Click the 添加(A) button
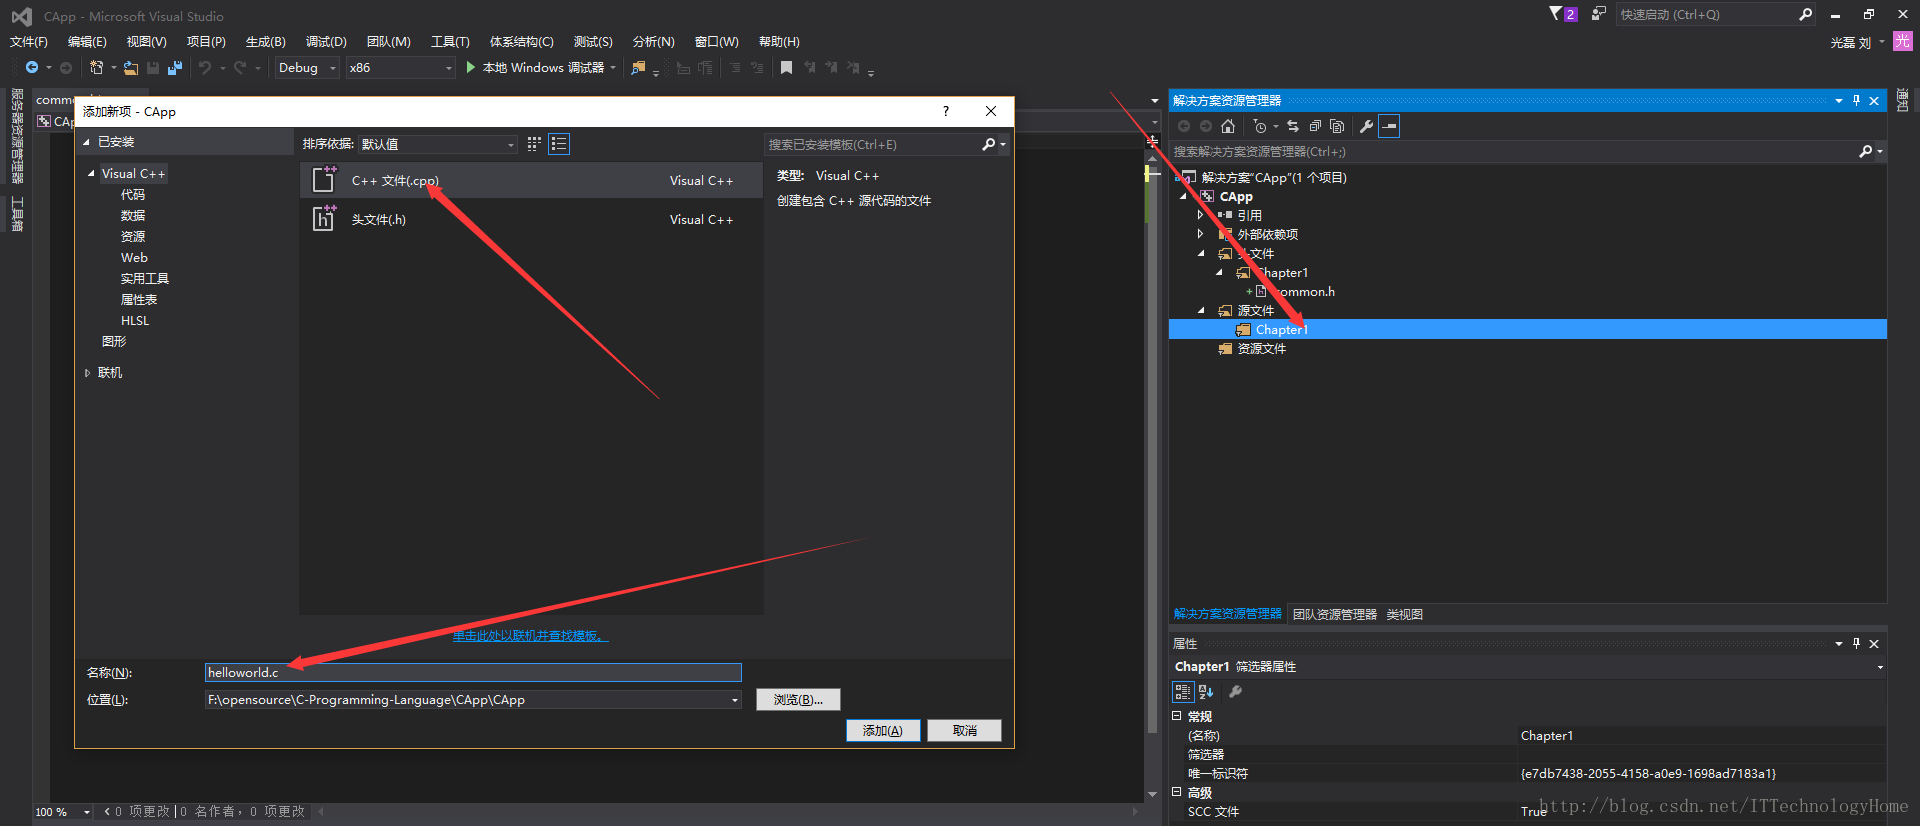 click(x=883, y=730)
